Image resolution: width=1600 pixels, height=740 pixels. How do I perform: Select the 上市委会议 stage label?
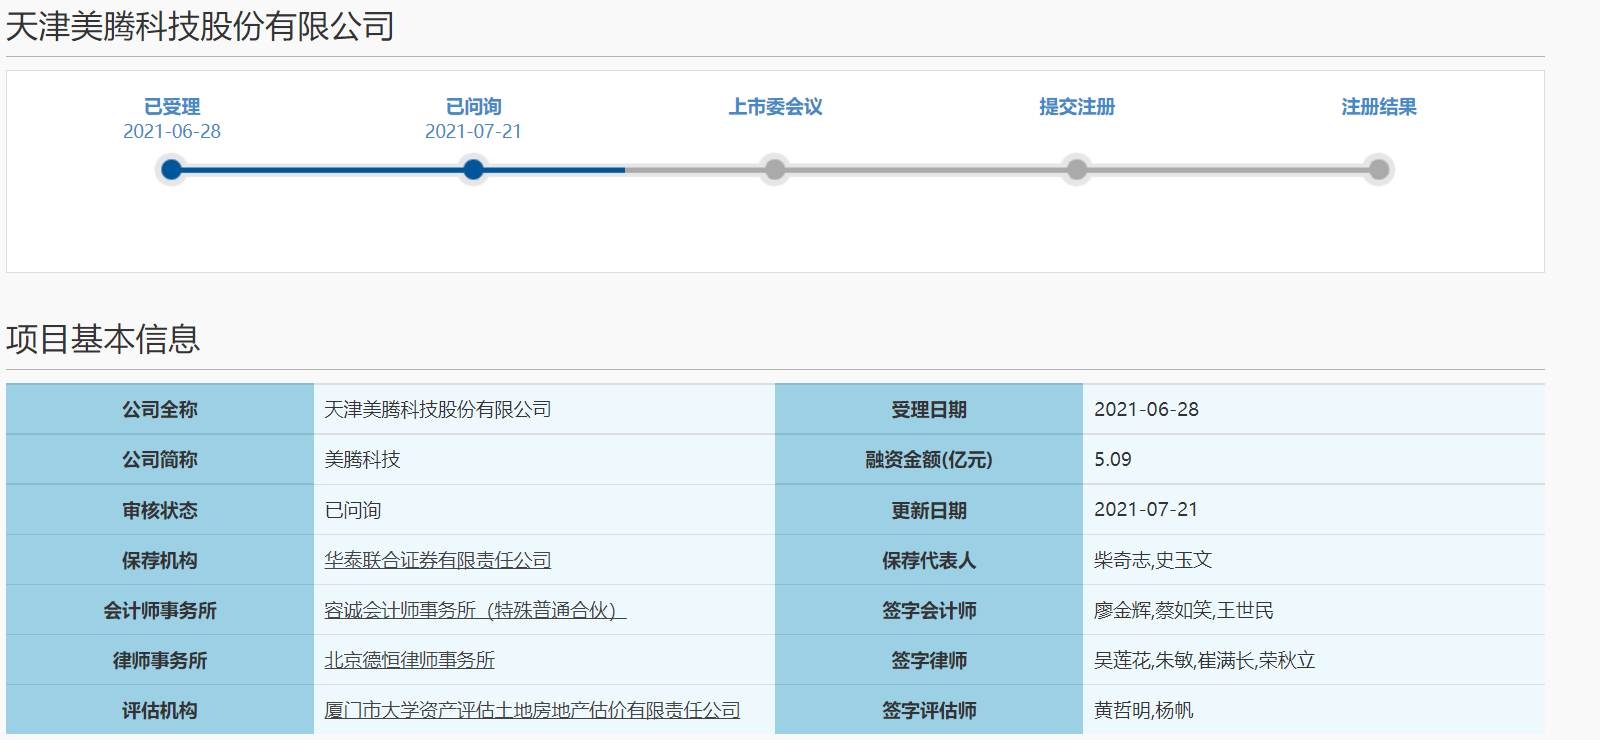[775, 107]
